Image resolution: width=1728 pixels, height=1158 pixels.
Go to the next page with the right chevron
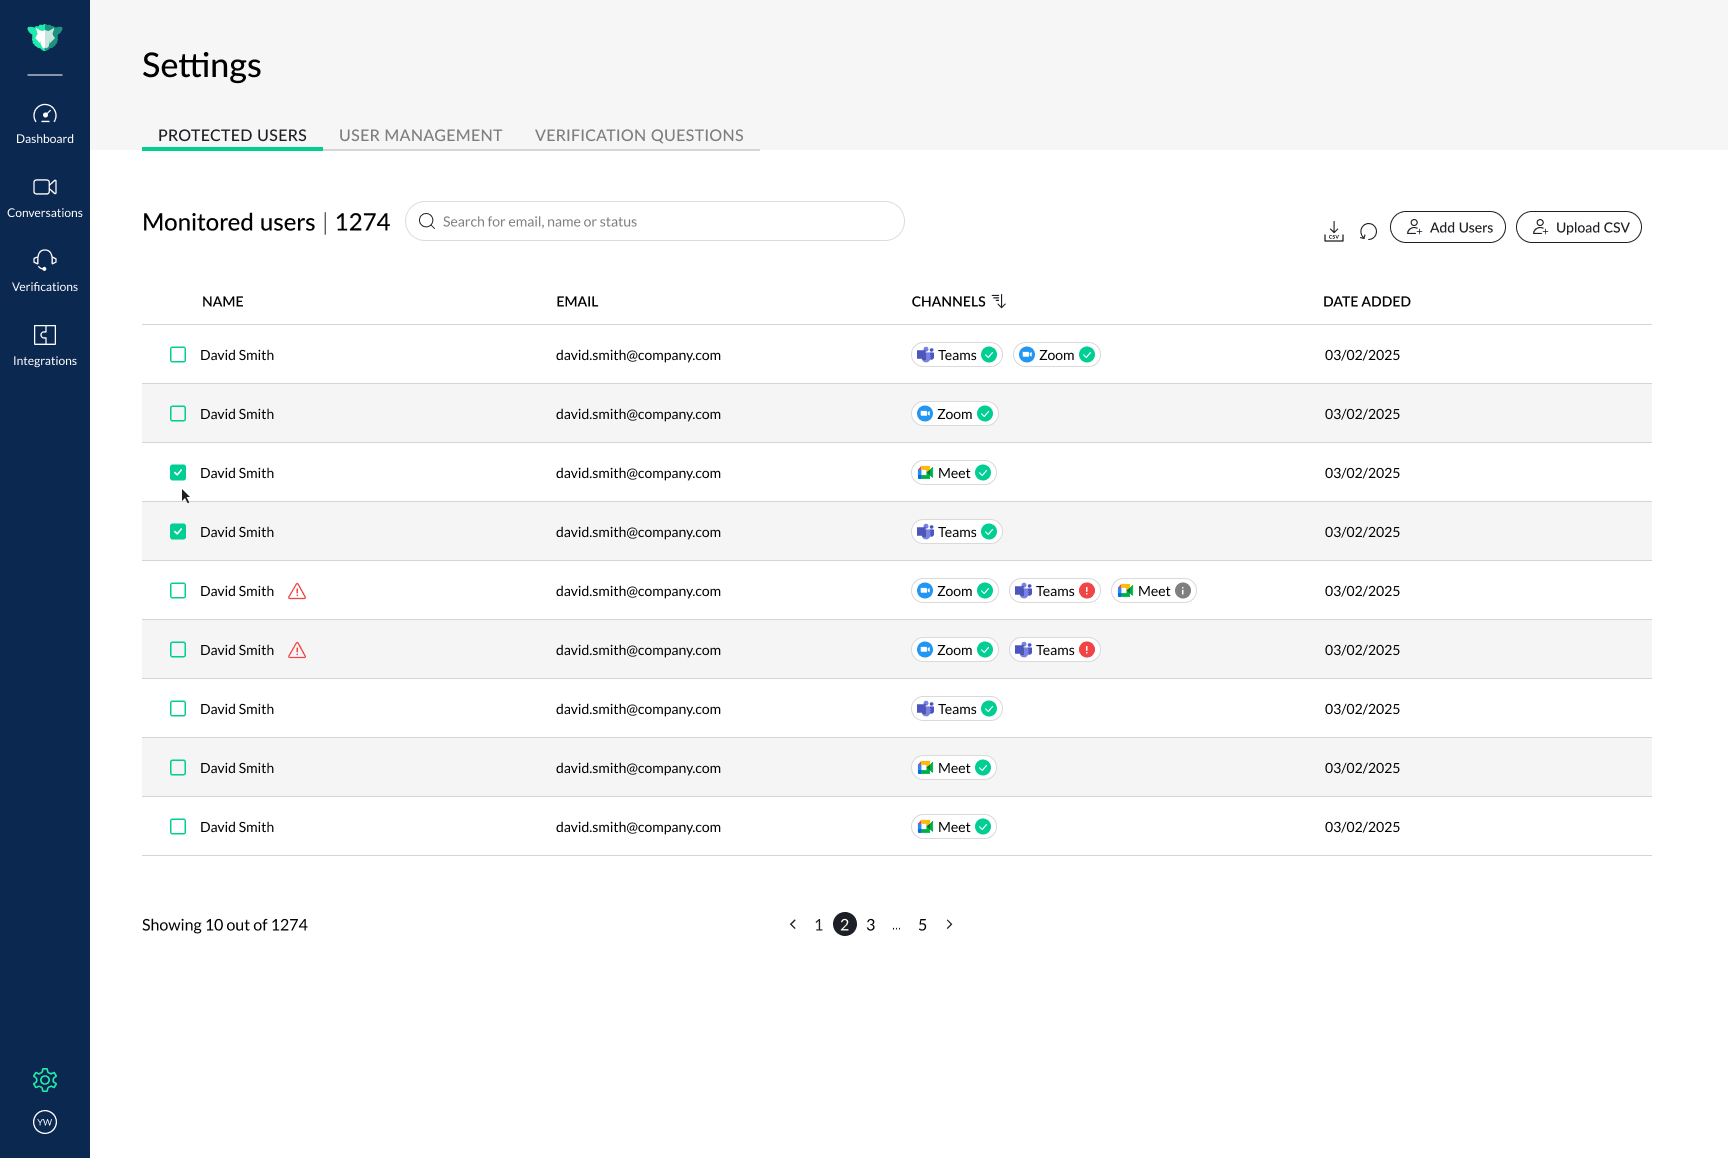pyautogui.click(x=949, y=925)
